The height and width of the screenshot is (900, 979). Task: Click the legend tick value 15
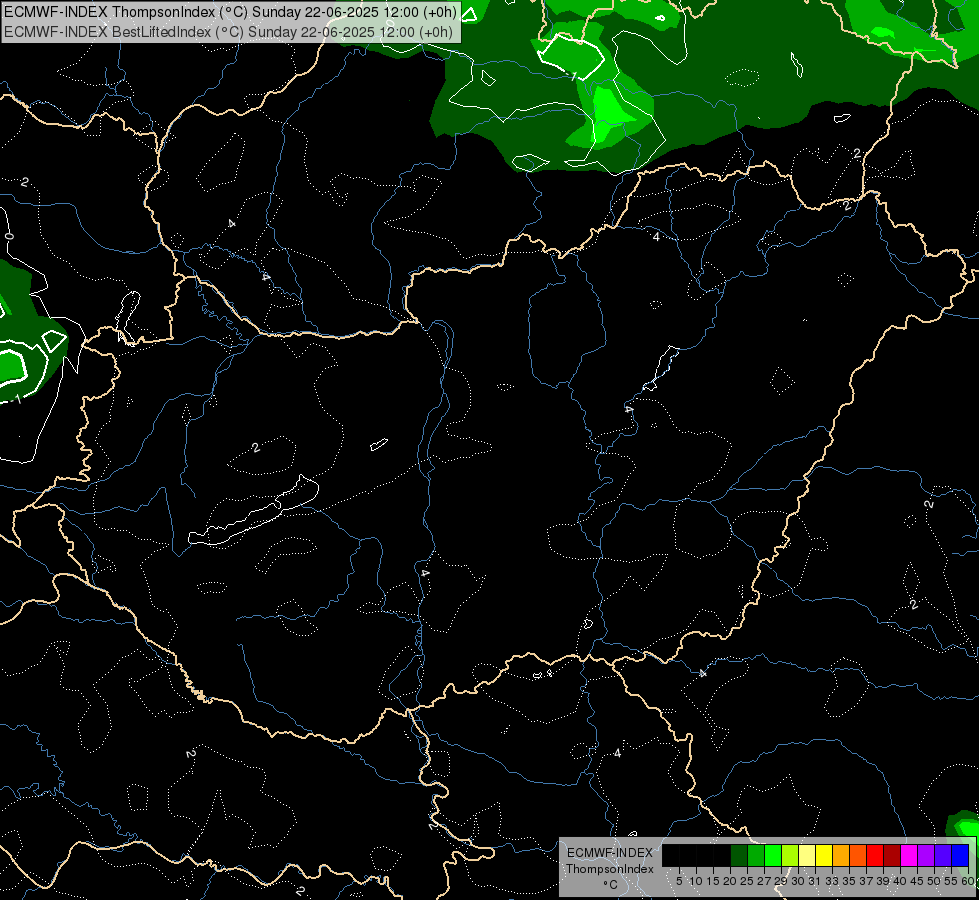point(713,881)
